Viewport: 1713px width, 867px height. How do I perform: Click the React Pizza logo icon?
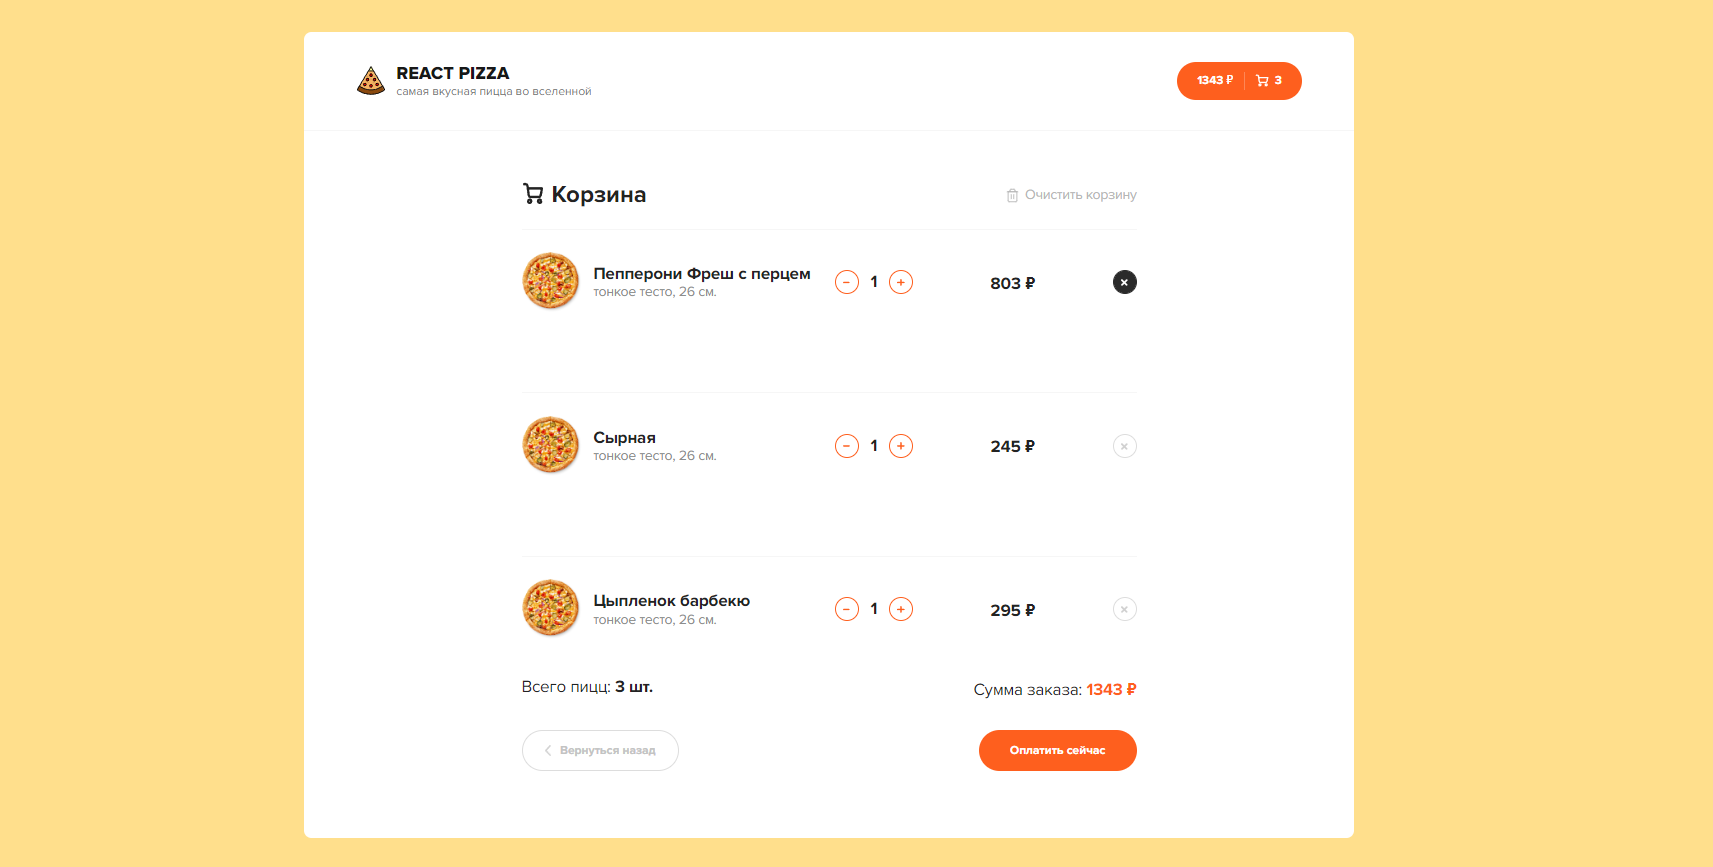click(371, 80)
